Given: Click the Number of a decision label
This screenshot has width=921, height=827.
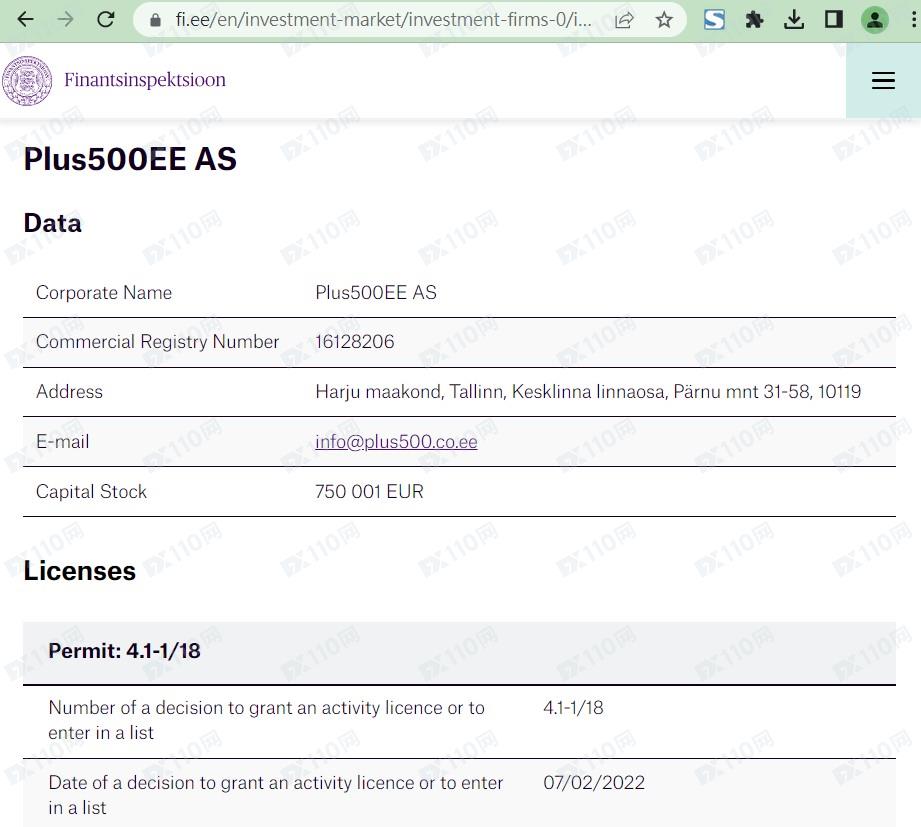Looking at the screenshot, I should [x=266, y=720].
